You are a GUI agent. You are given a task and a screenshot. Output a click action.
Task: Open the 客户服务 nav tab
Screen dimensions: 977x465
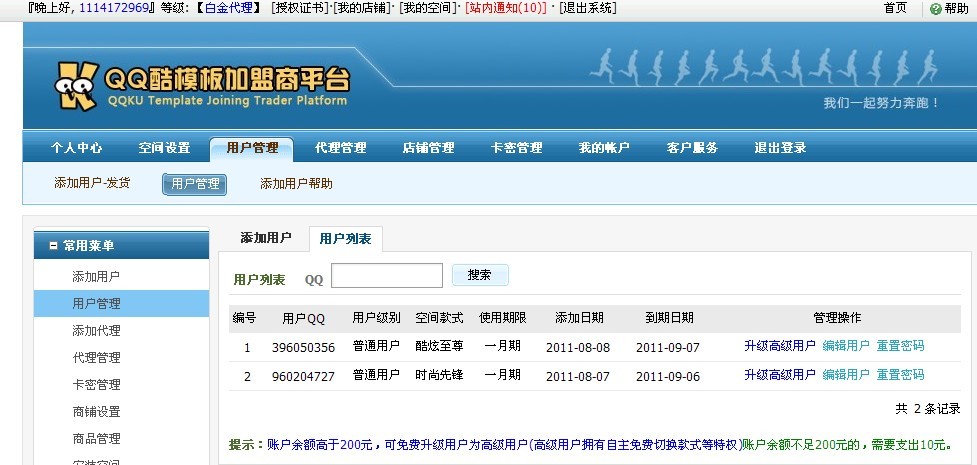pyautogui.click(x=692, y=148)
